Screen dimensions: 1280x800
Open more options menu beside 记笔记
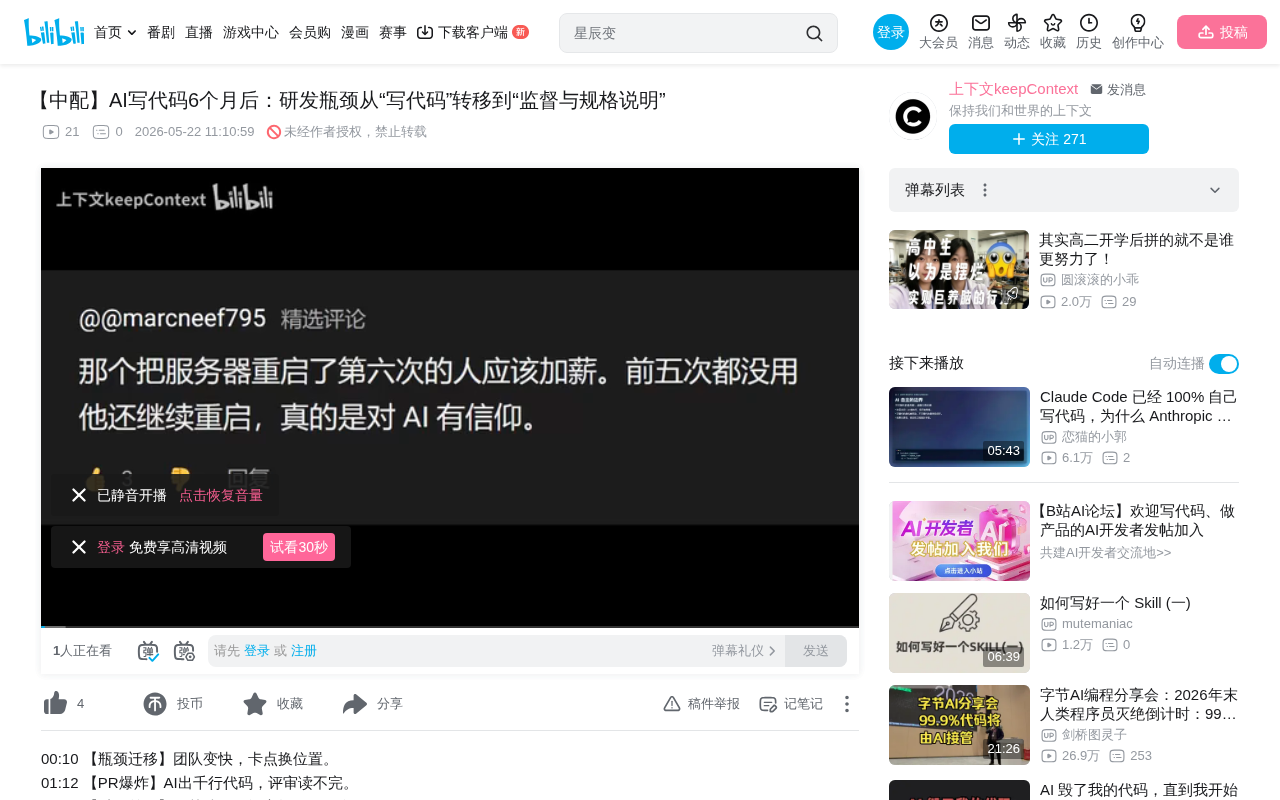click(x=847, y=704)
